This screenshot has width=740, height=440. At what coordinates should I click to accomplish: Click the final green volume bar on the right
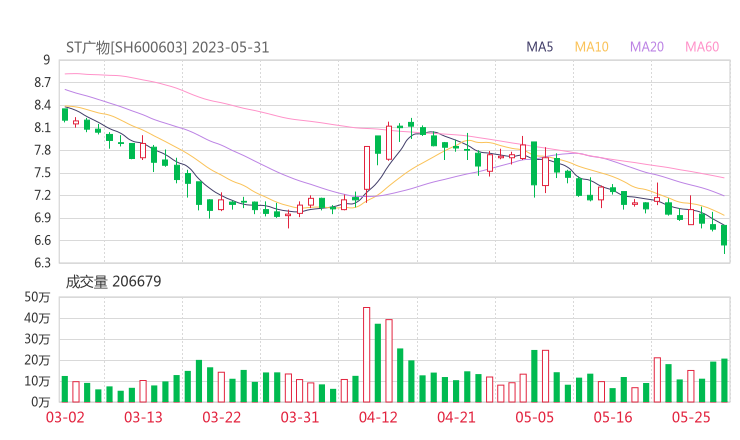click(x=724, y=381)
